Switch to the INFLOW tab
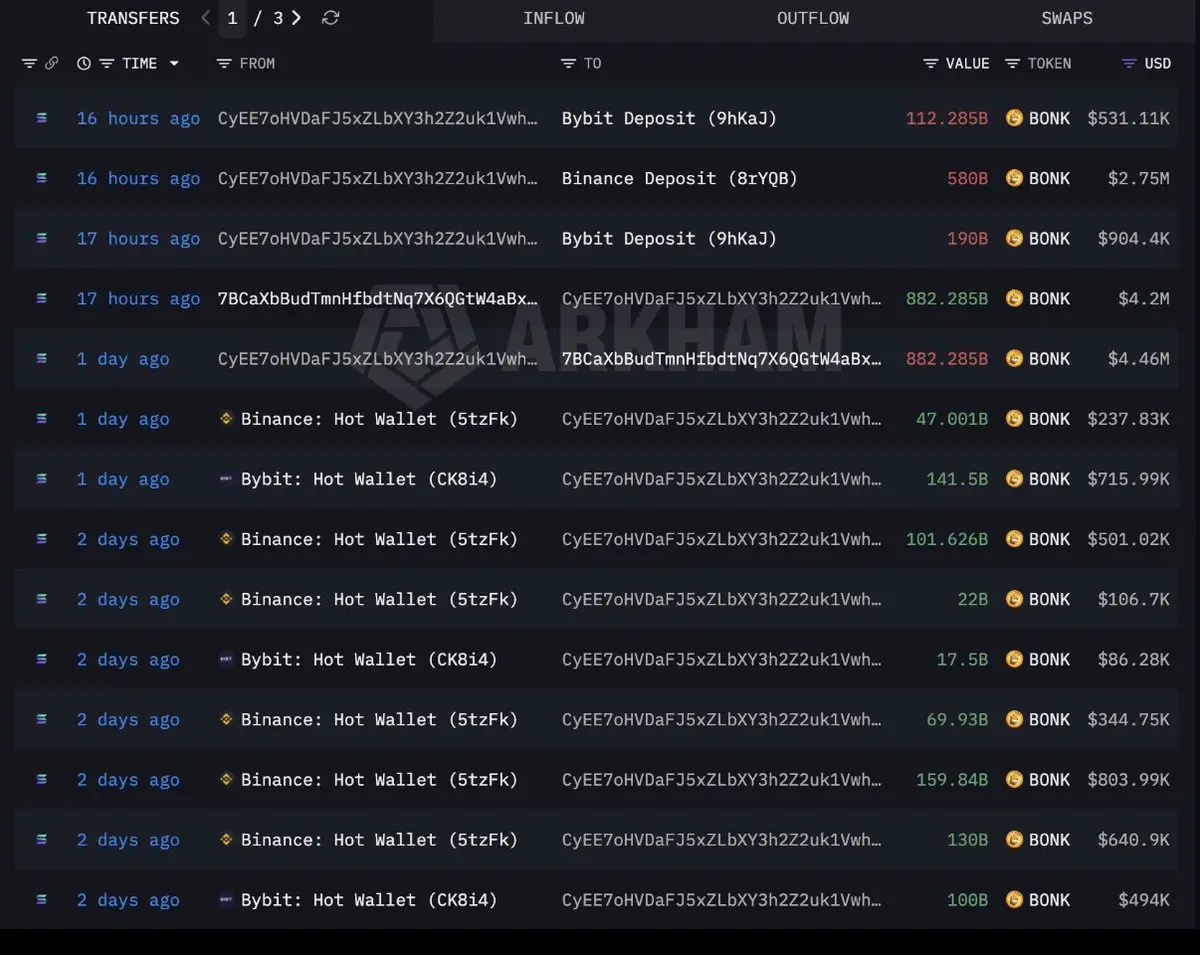The image size is (1200, 955). coord(554,18)
